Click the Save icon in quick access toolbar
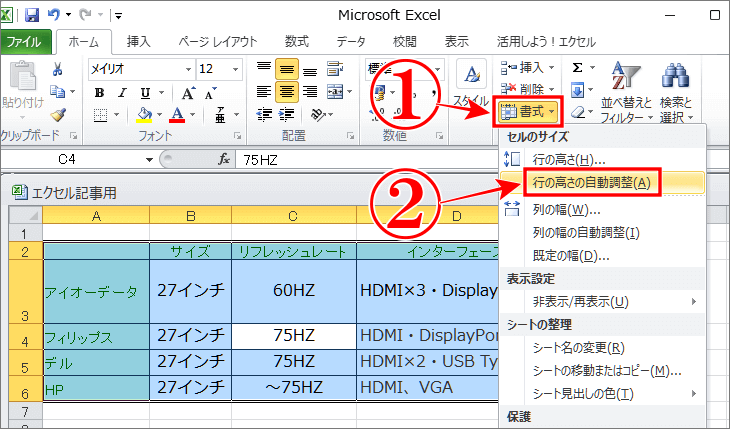The image size is (730, 429). click(x=32, y=15)
